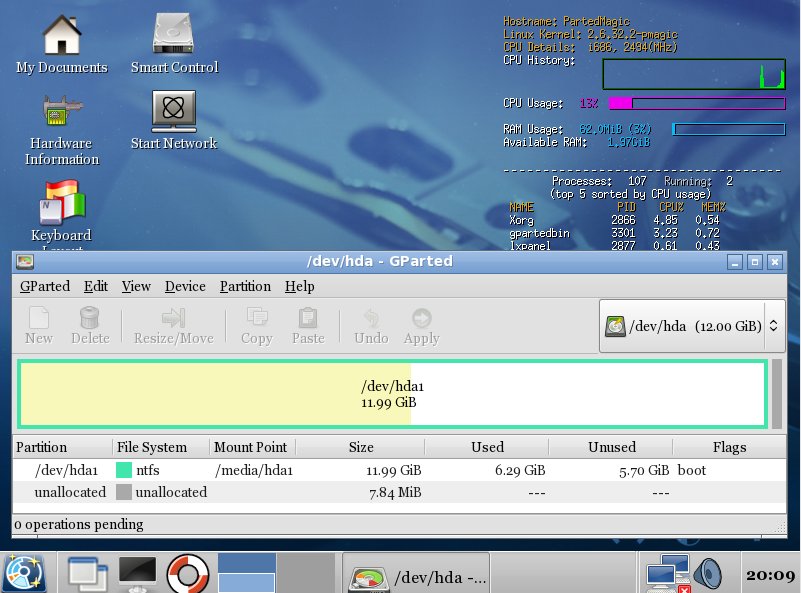Open the Smart Control desktop icon
802x593 pixels.
point(174,35)
